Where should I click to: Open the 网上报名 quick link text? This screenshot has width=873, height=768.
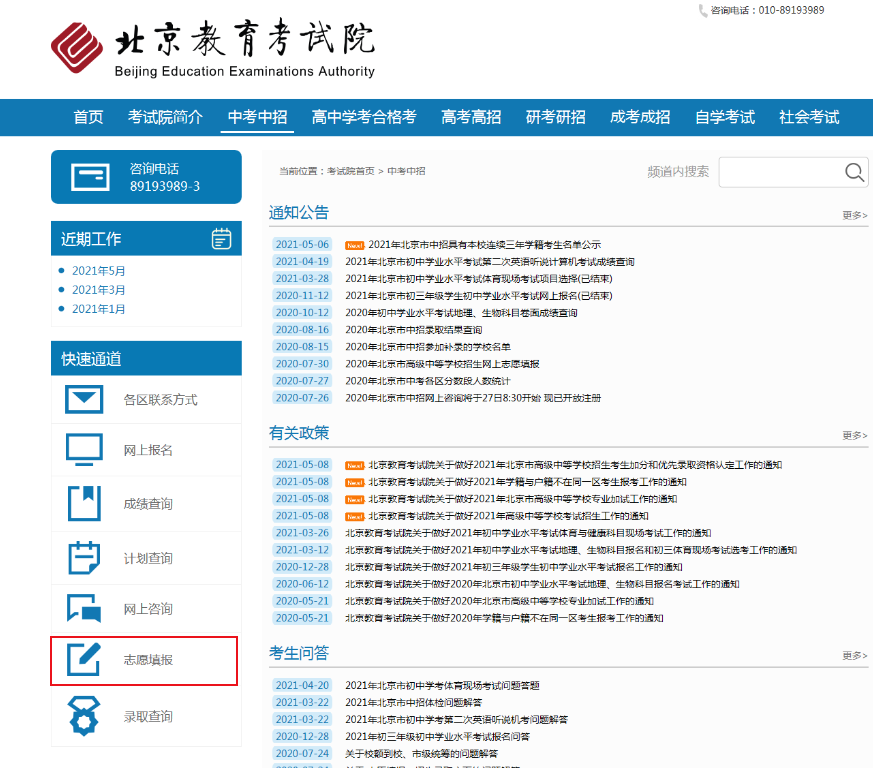point(148,450)
